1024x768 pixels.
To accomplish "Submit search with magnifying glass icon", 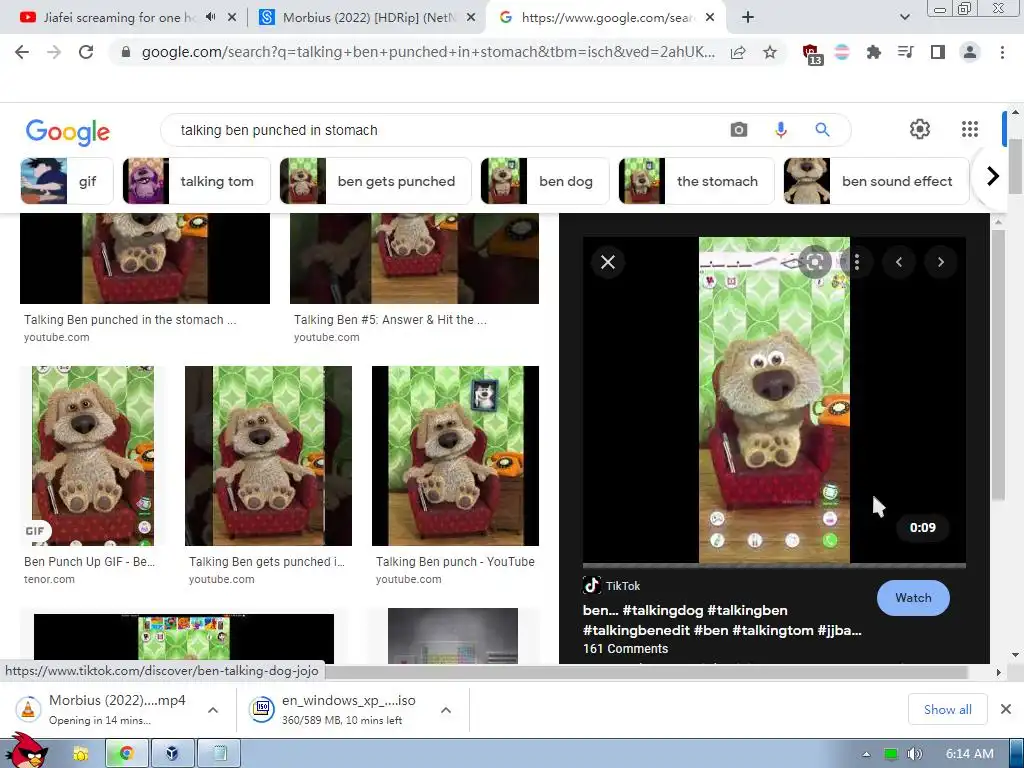I will point(822,130).
